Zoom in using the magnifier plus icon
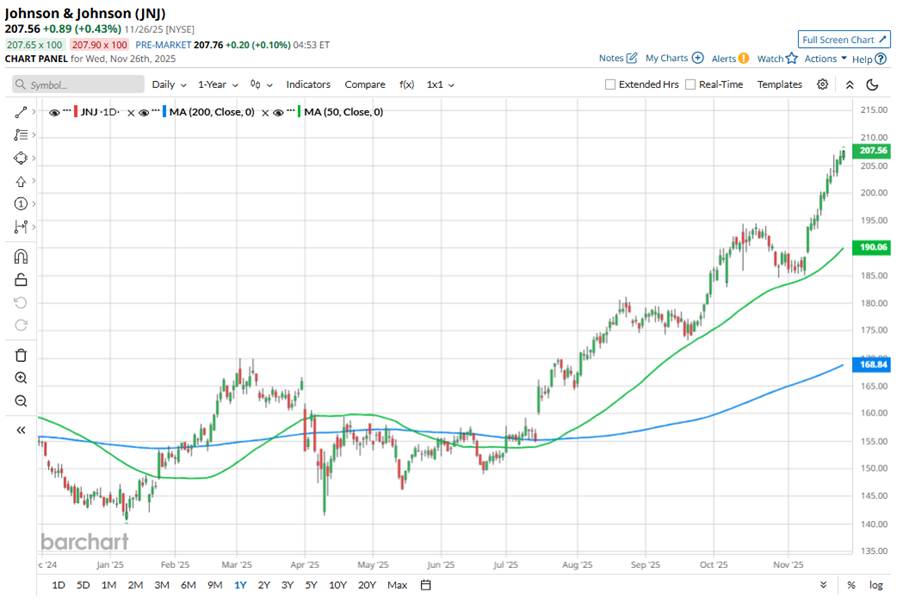903x604 pixels. [x=20, y=378]
